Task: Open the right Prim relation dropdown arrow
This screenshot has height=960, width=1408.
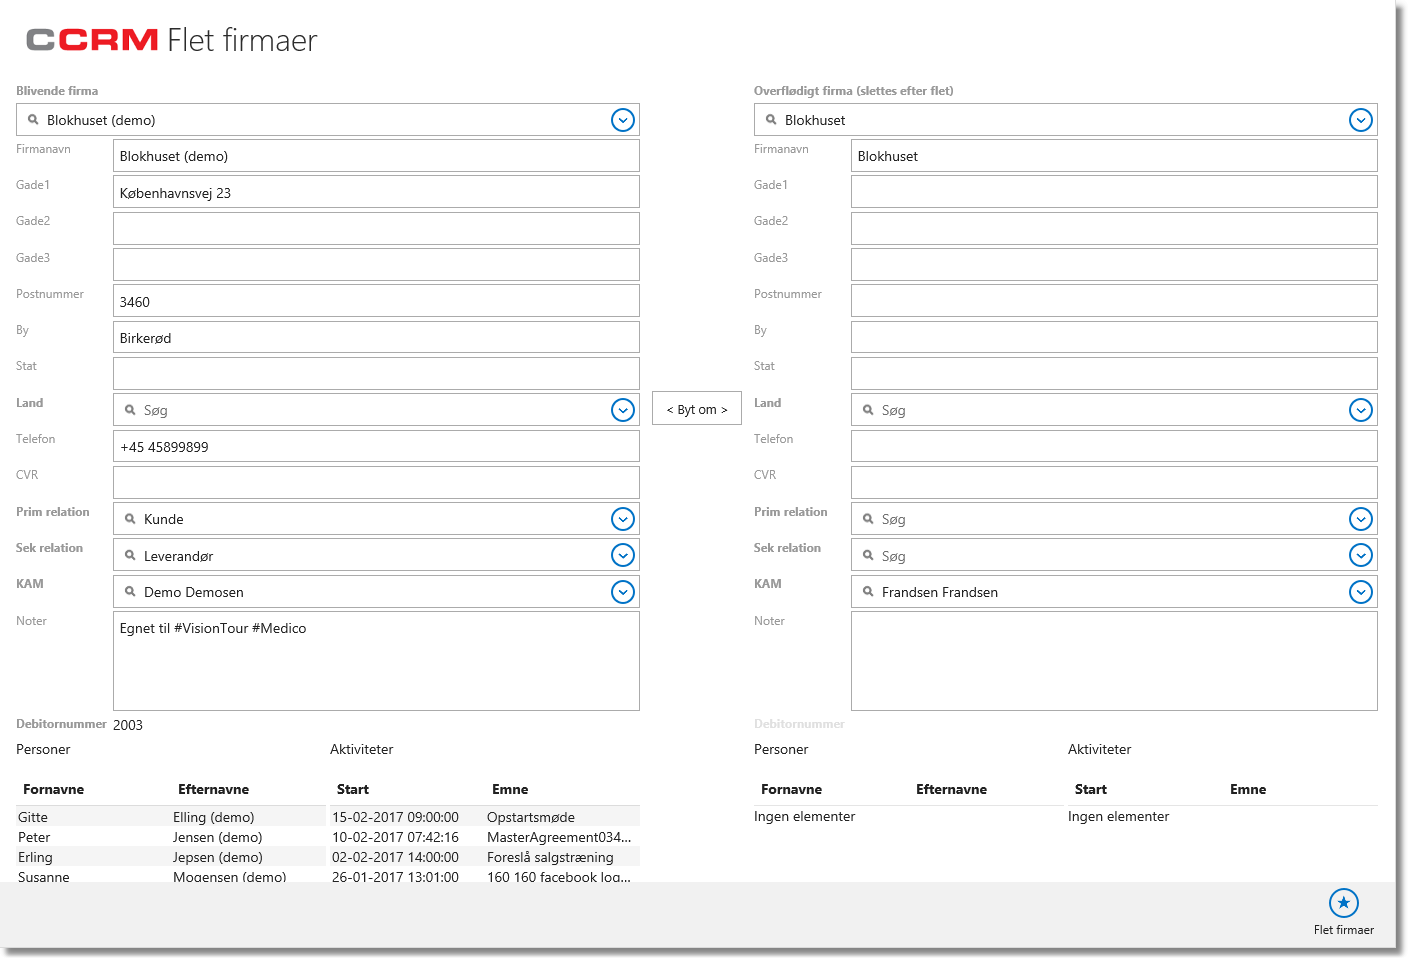Action: tap(1361, 519)
